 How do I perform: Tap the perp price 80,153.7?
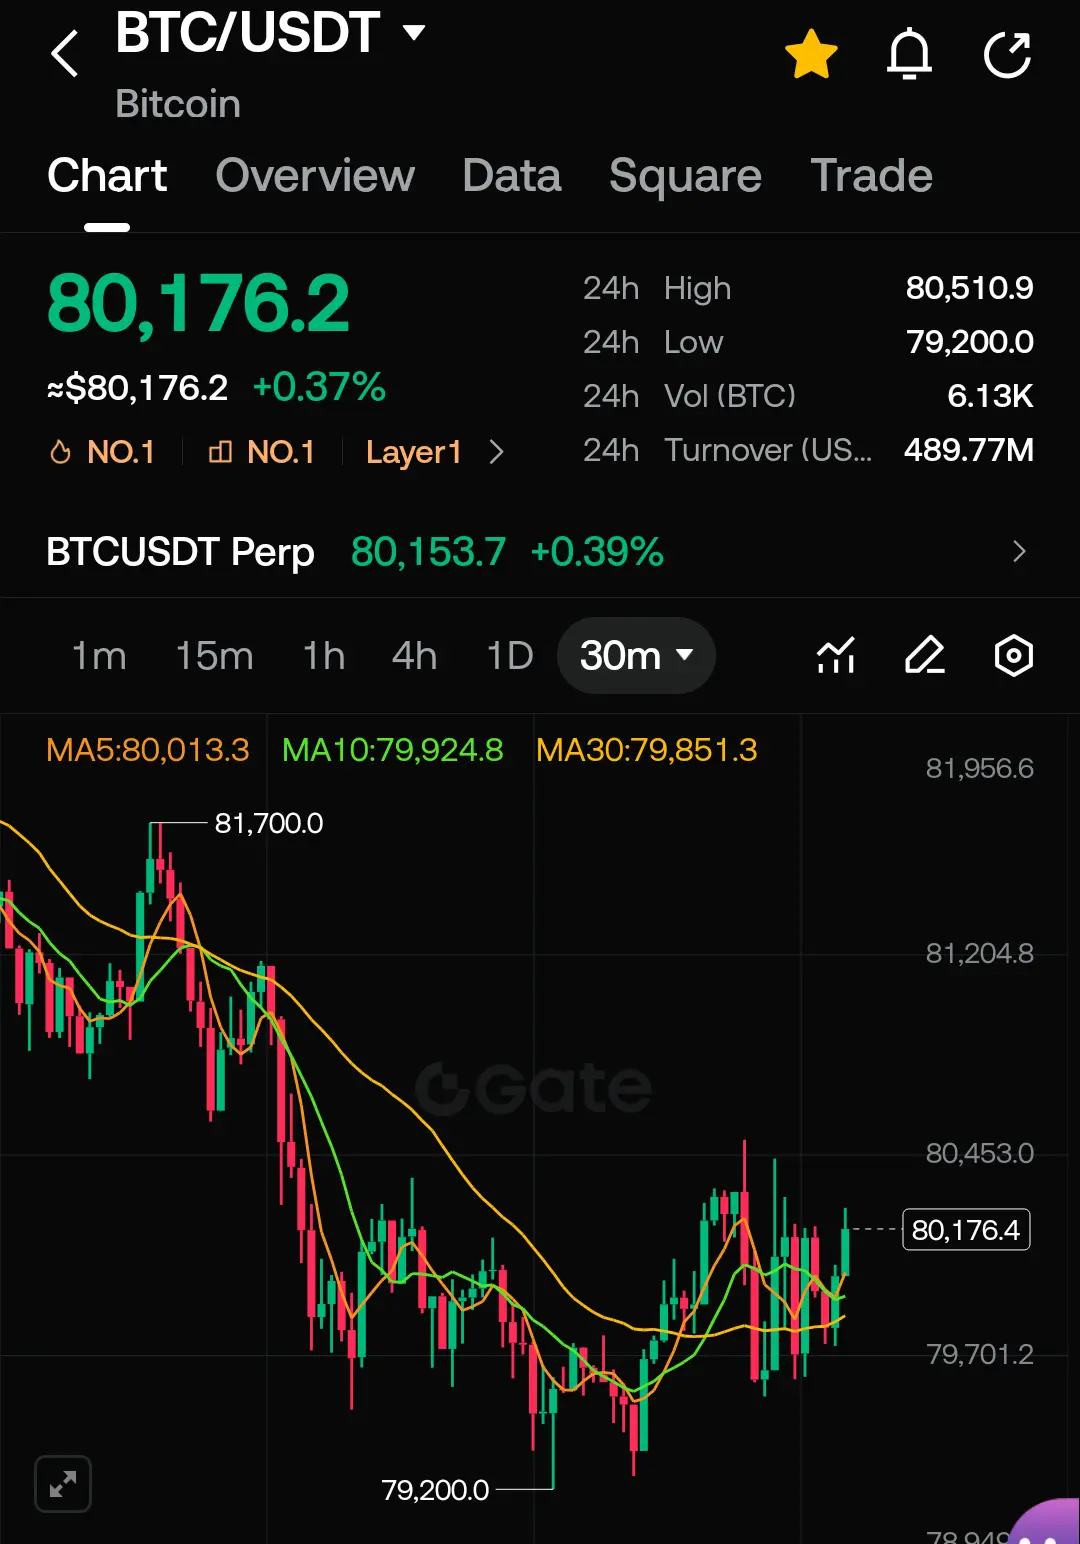(x=428, y=552)
